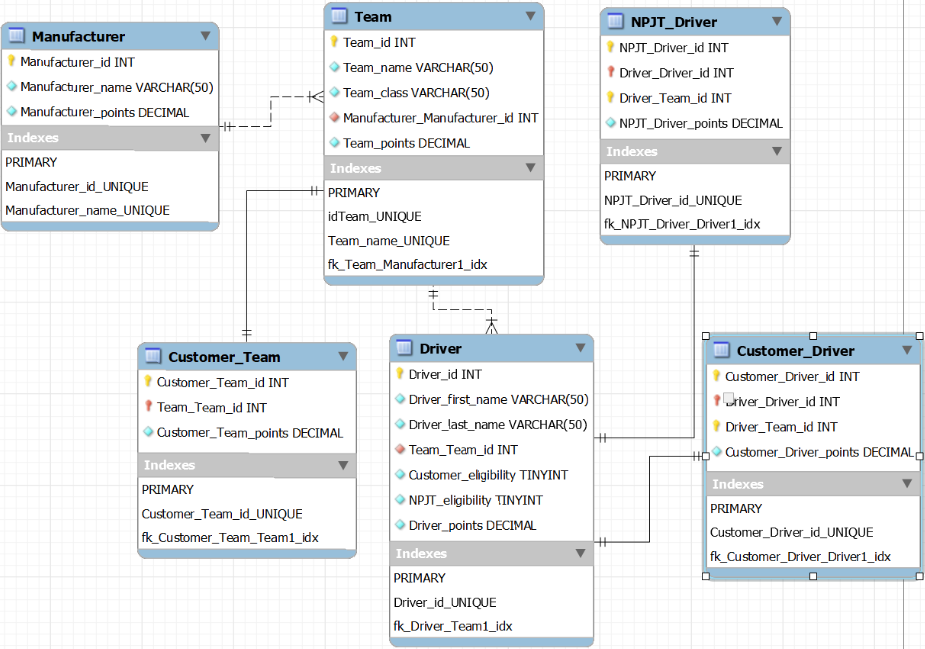Click the key icon beside Driver_id
Screen dimensions: 925x649
coord(398,374)
